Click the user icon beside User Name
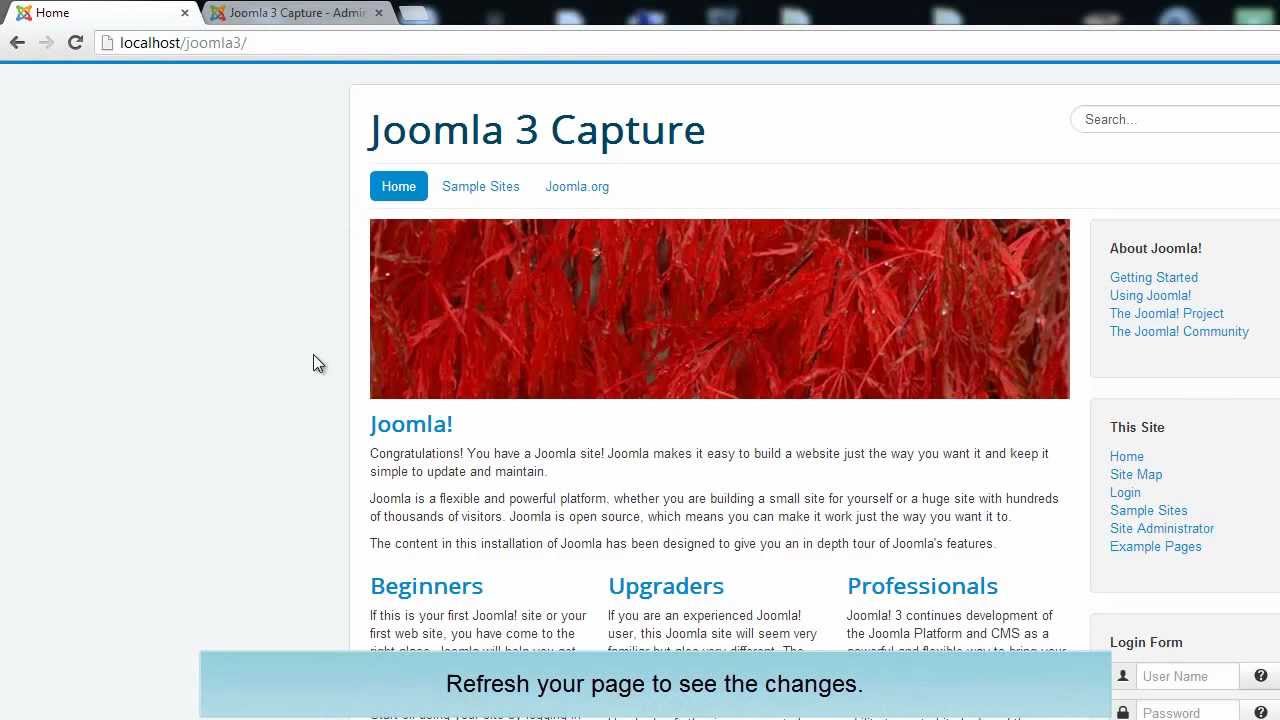 click(1123, 676)
